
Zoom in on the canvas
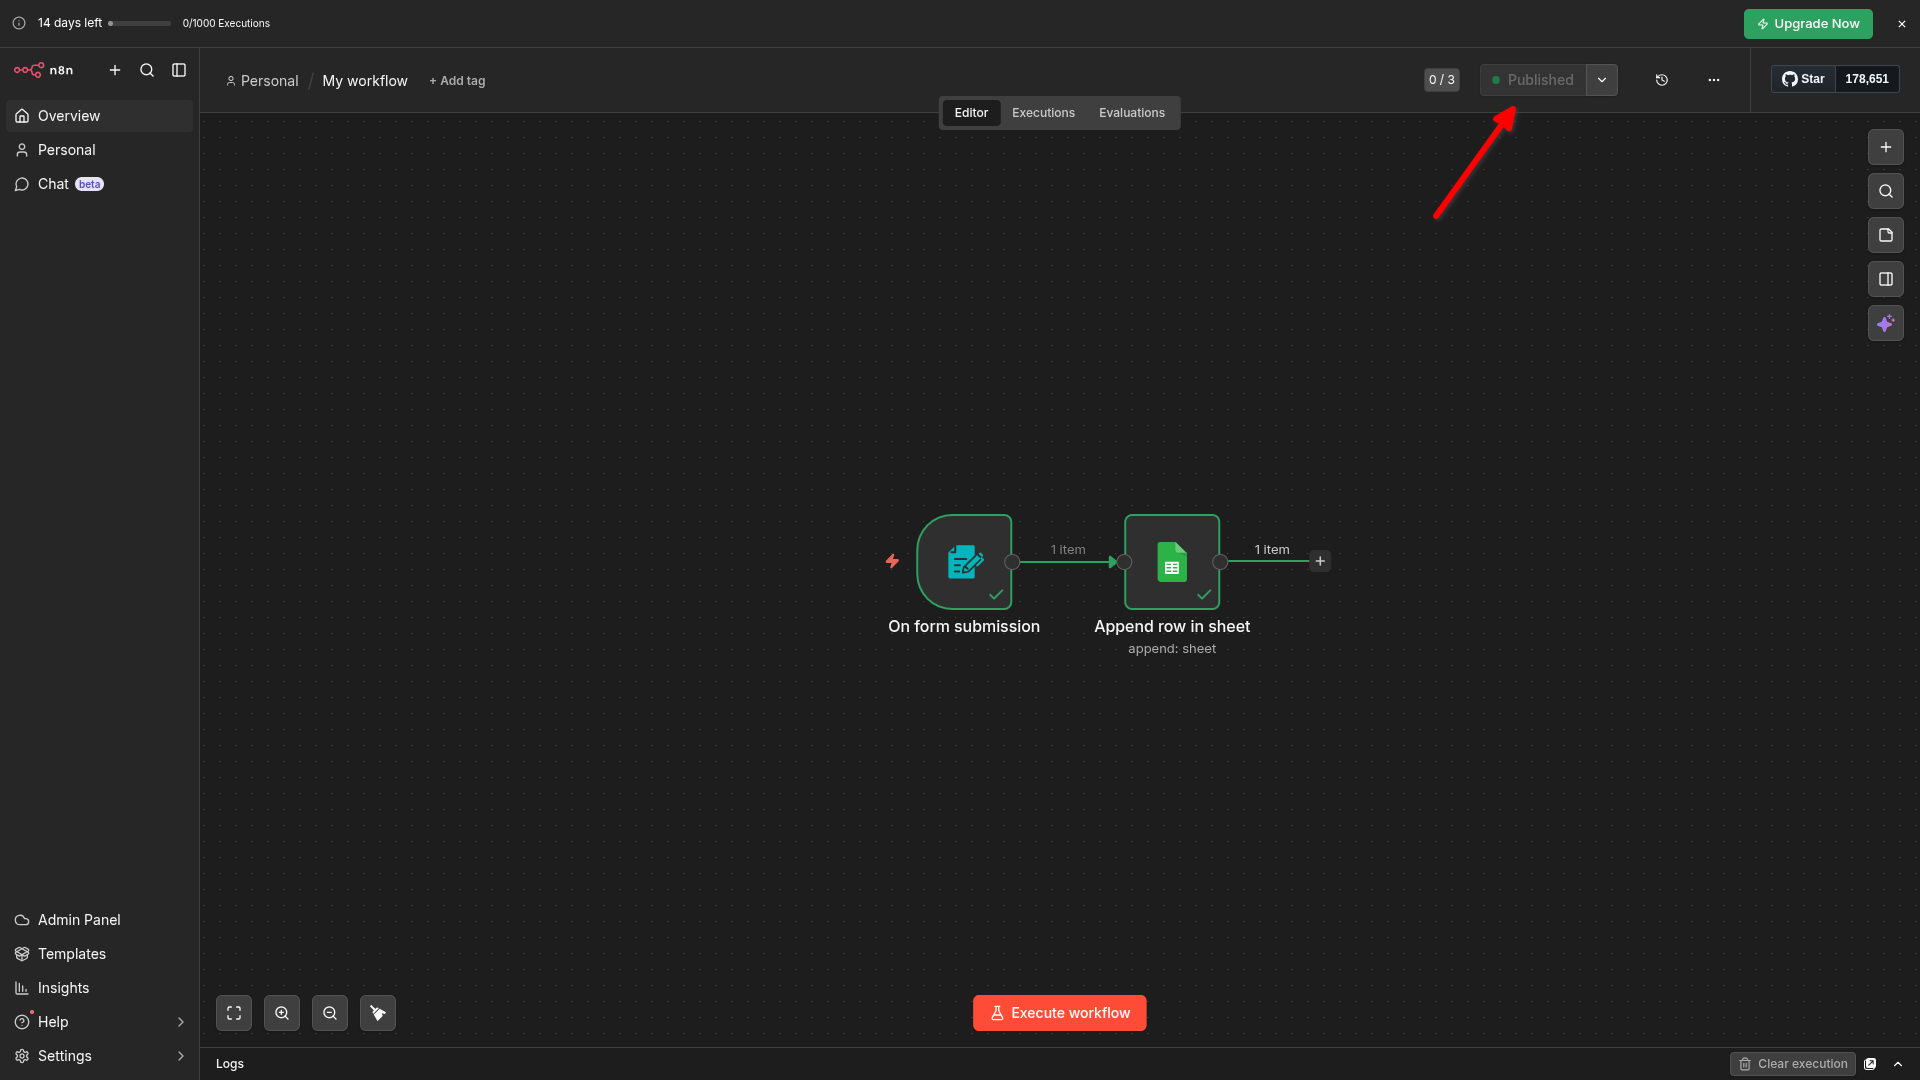point(282,1013)
